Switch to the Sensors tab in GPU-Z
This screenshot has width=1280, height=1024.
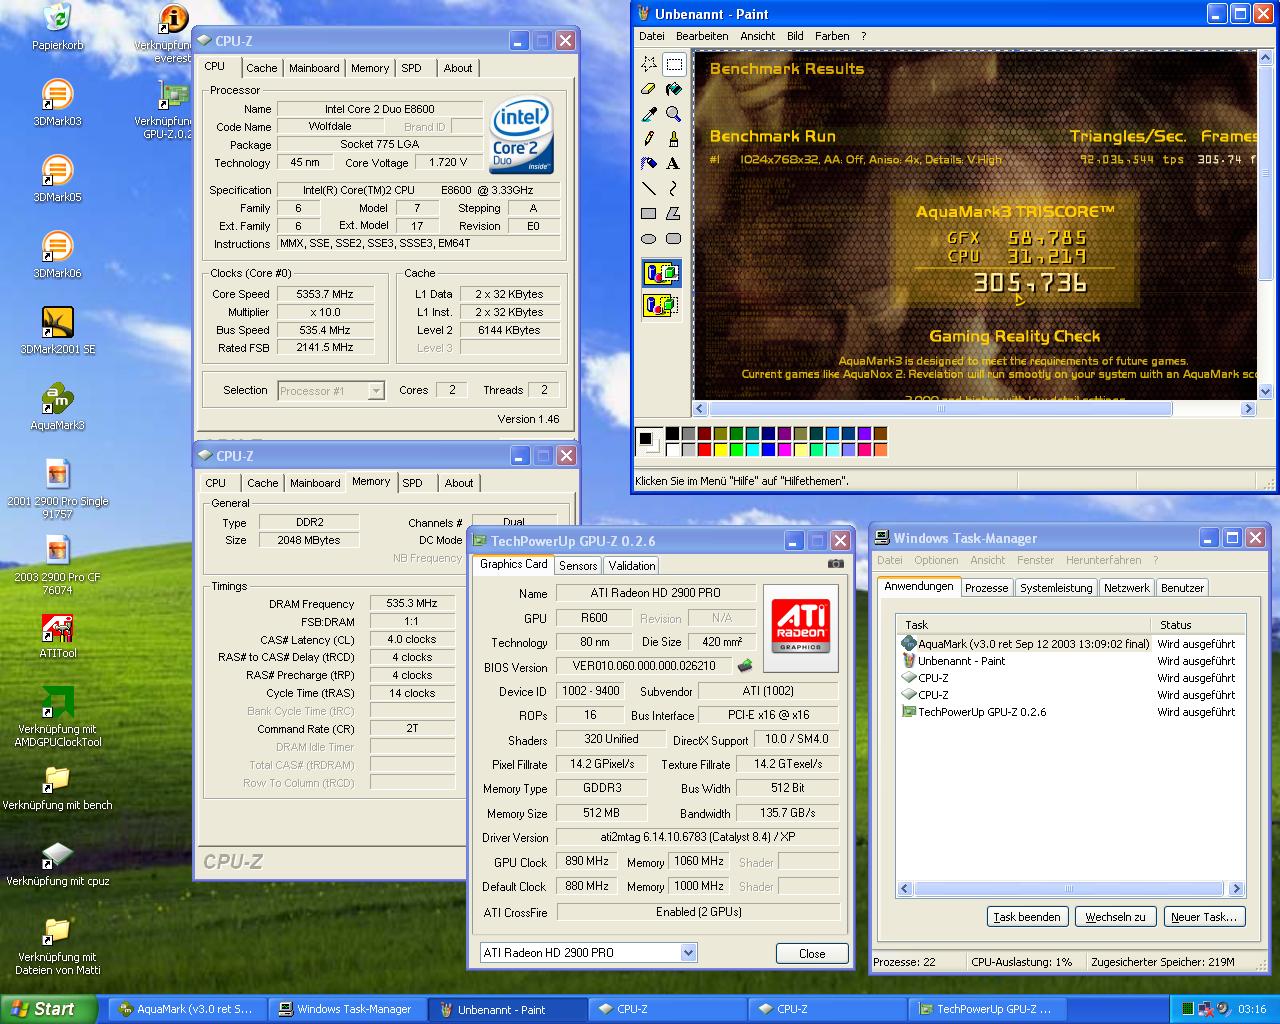click(578, 566)
